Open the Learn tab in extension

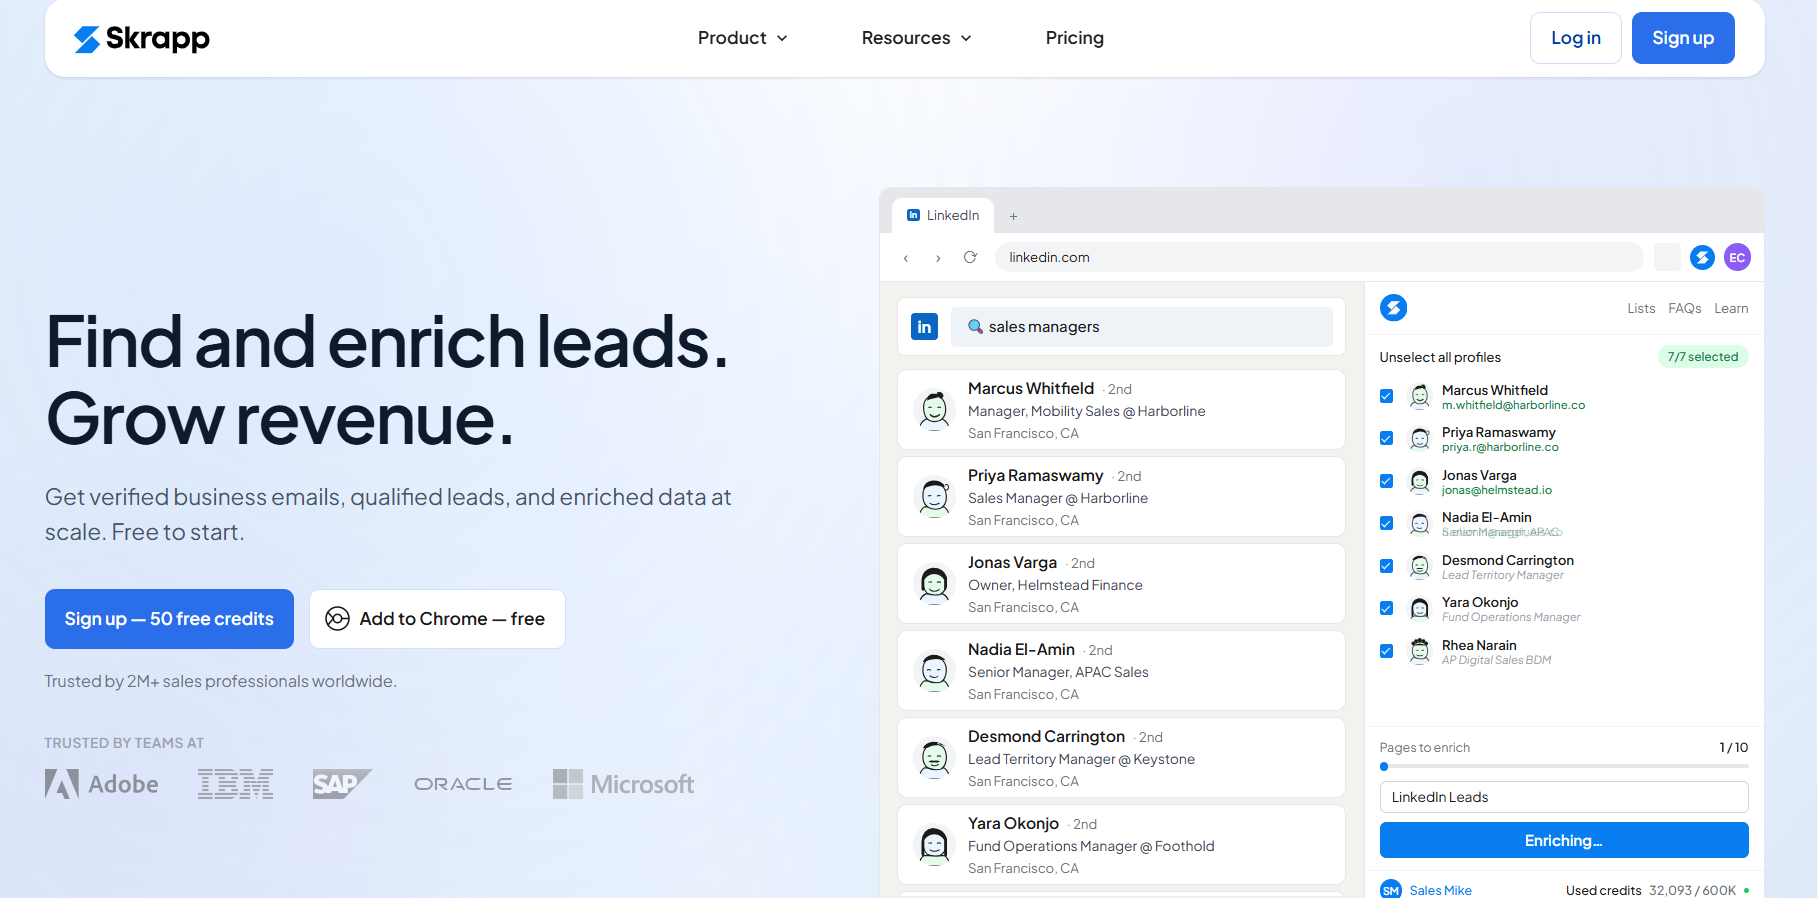click(1731, 308)
